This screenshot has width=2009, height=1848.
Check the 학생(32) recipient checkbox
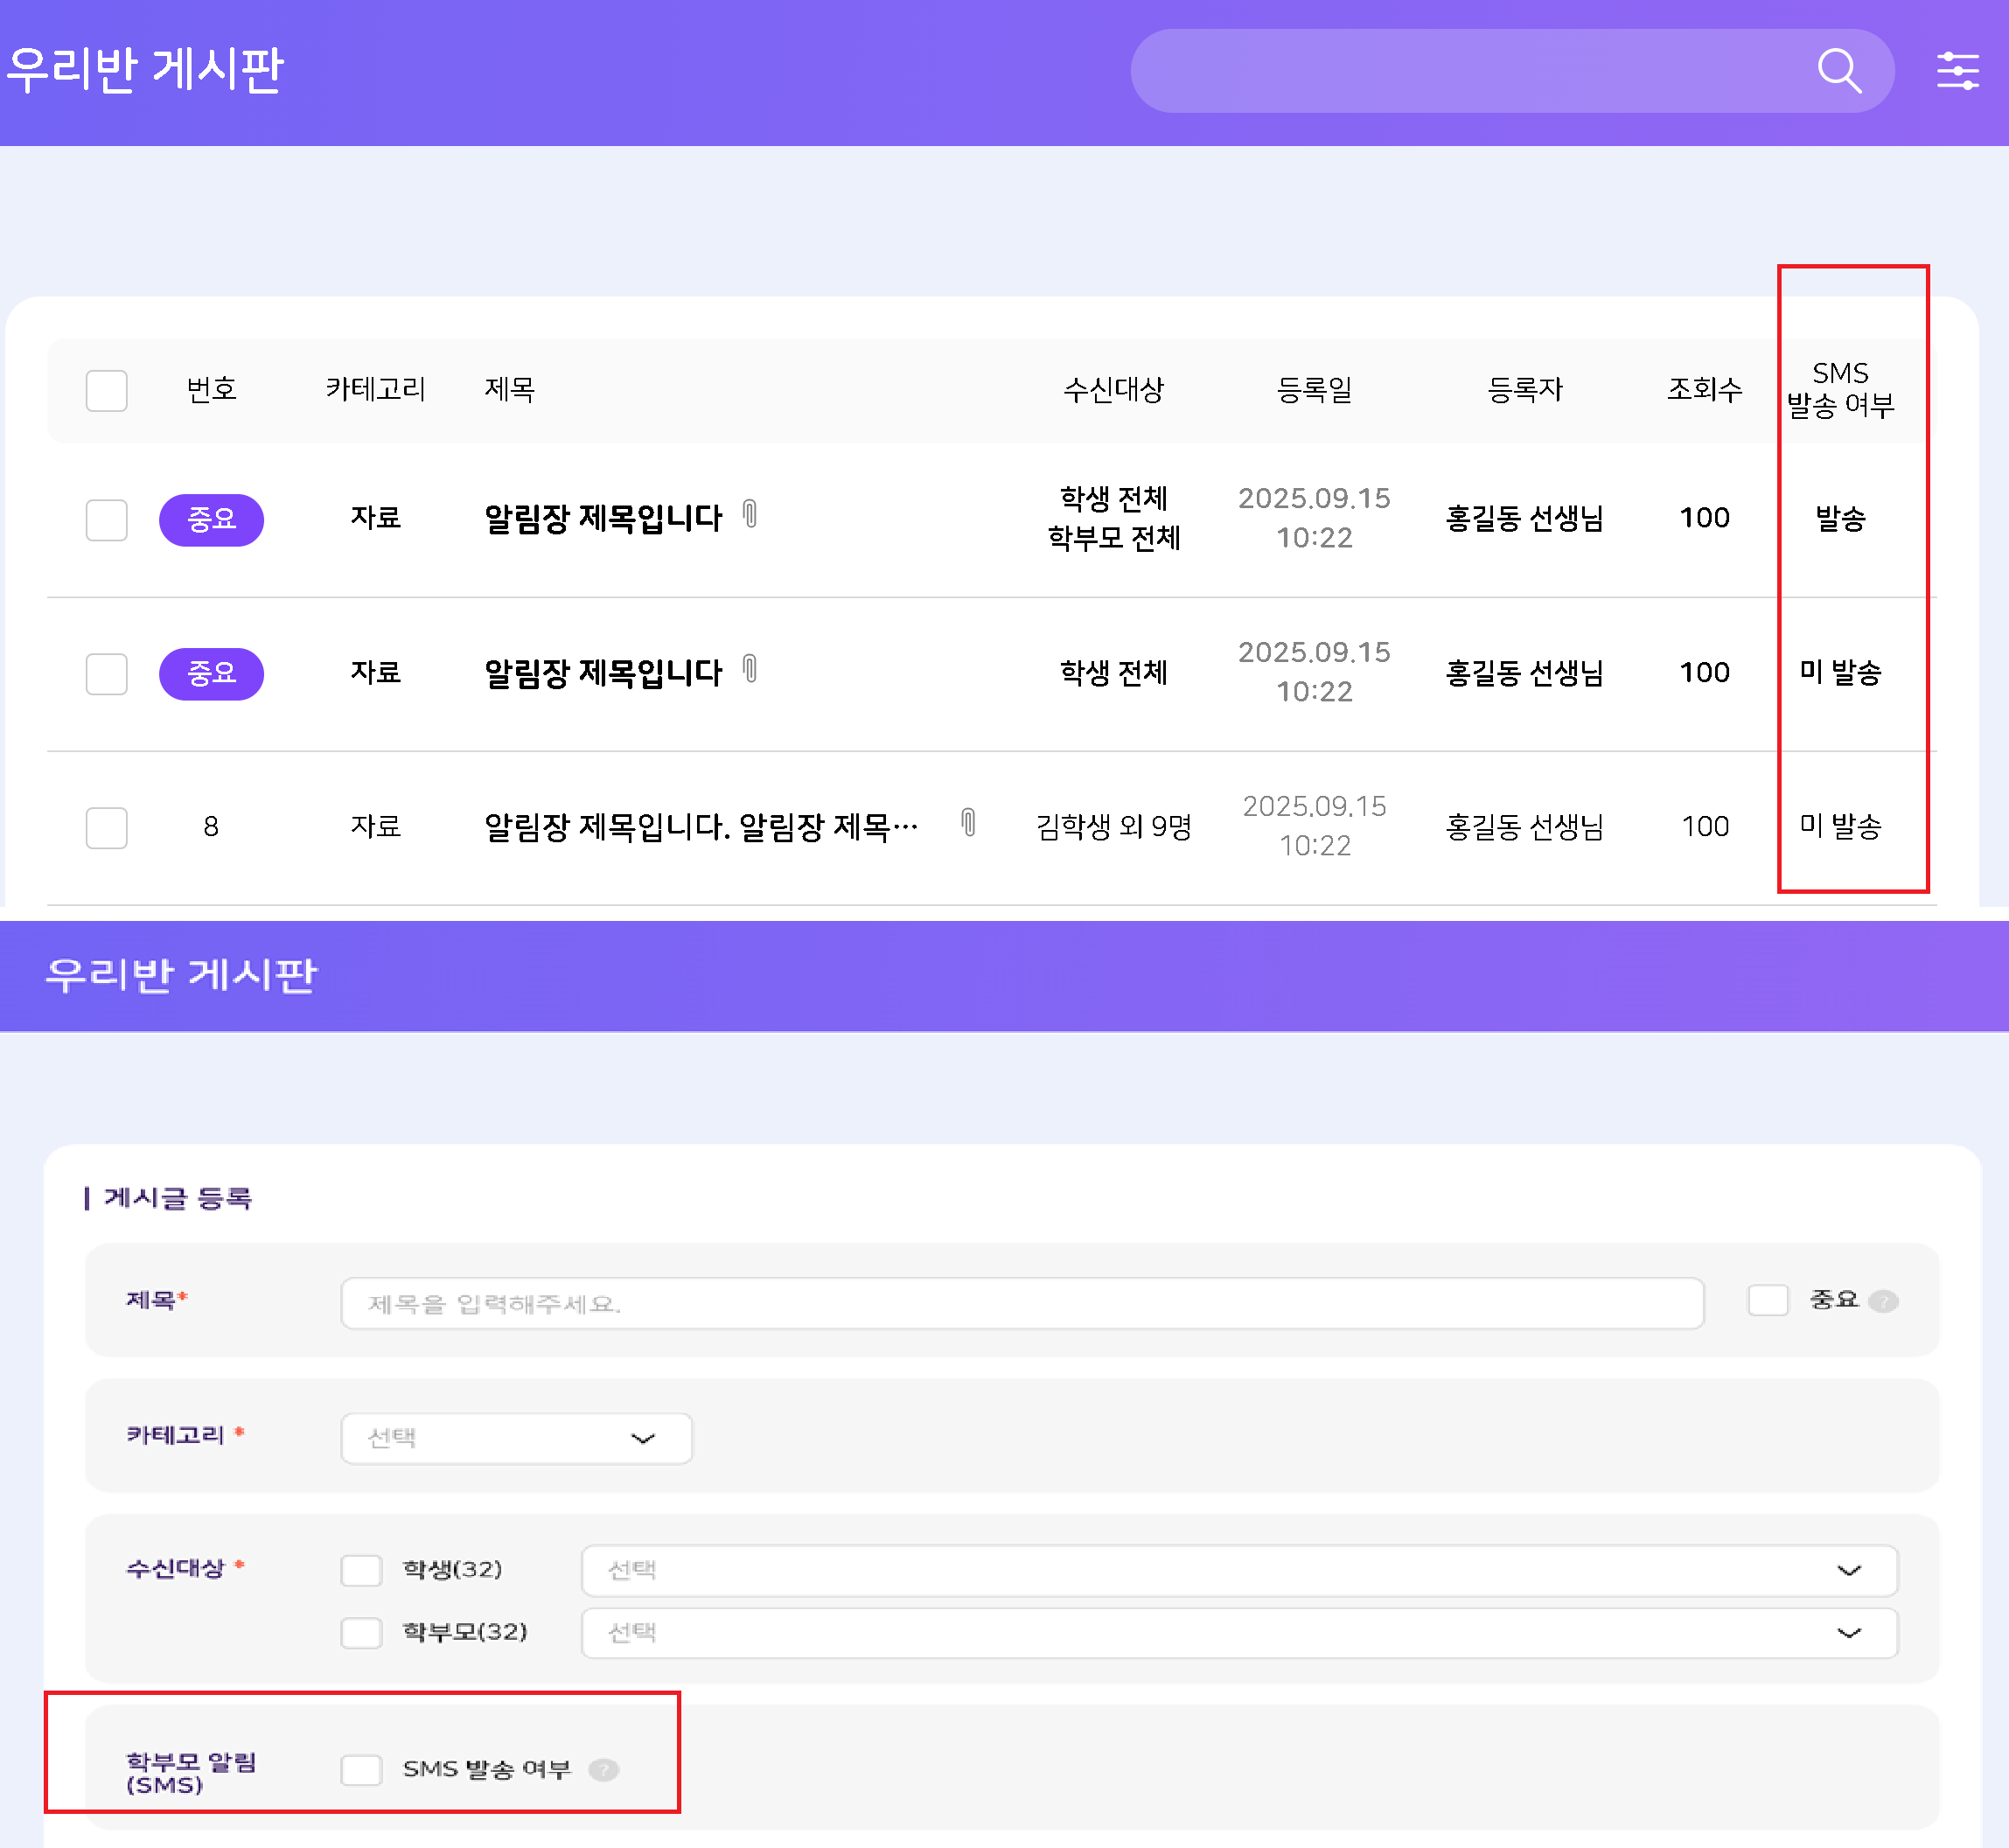(361, 1570)
